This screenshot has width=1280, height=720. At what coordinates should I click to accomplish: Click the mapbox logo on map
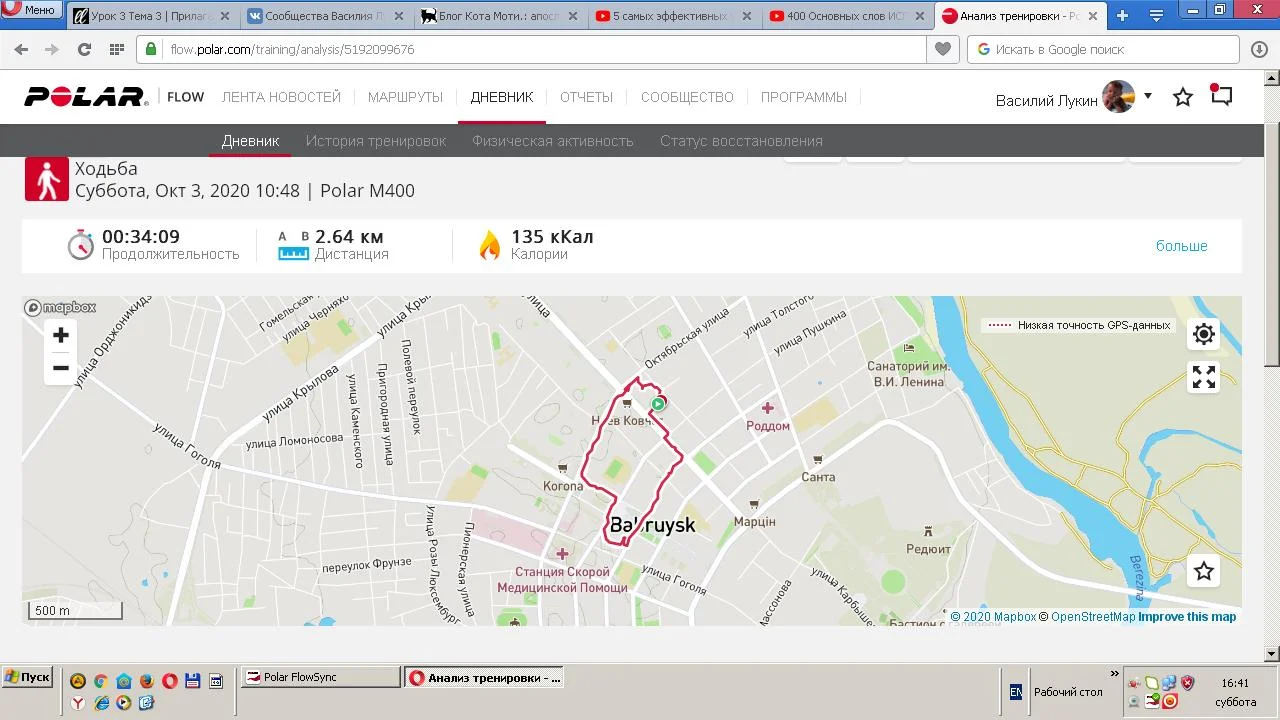point(61,308)
